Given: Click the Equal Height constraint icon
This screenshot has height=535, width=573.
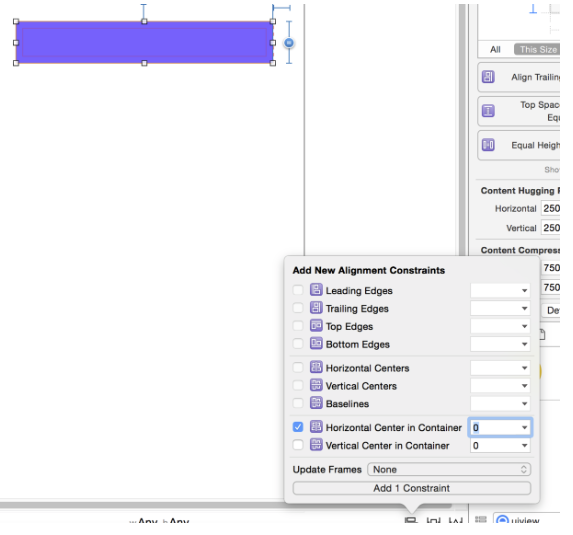Looking at the screenshot, I should point(488,145).
